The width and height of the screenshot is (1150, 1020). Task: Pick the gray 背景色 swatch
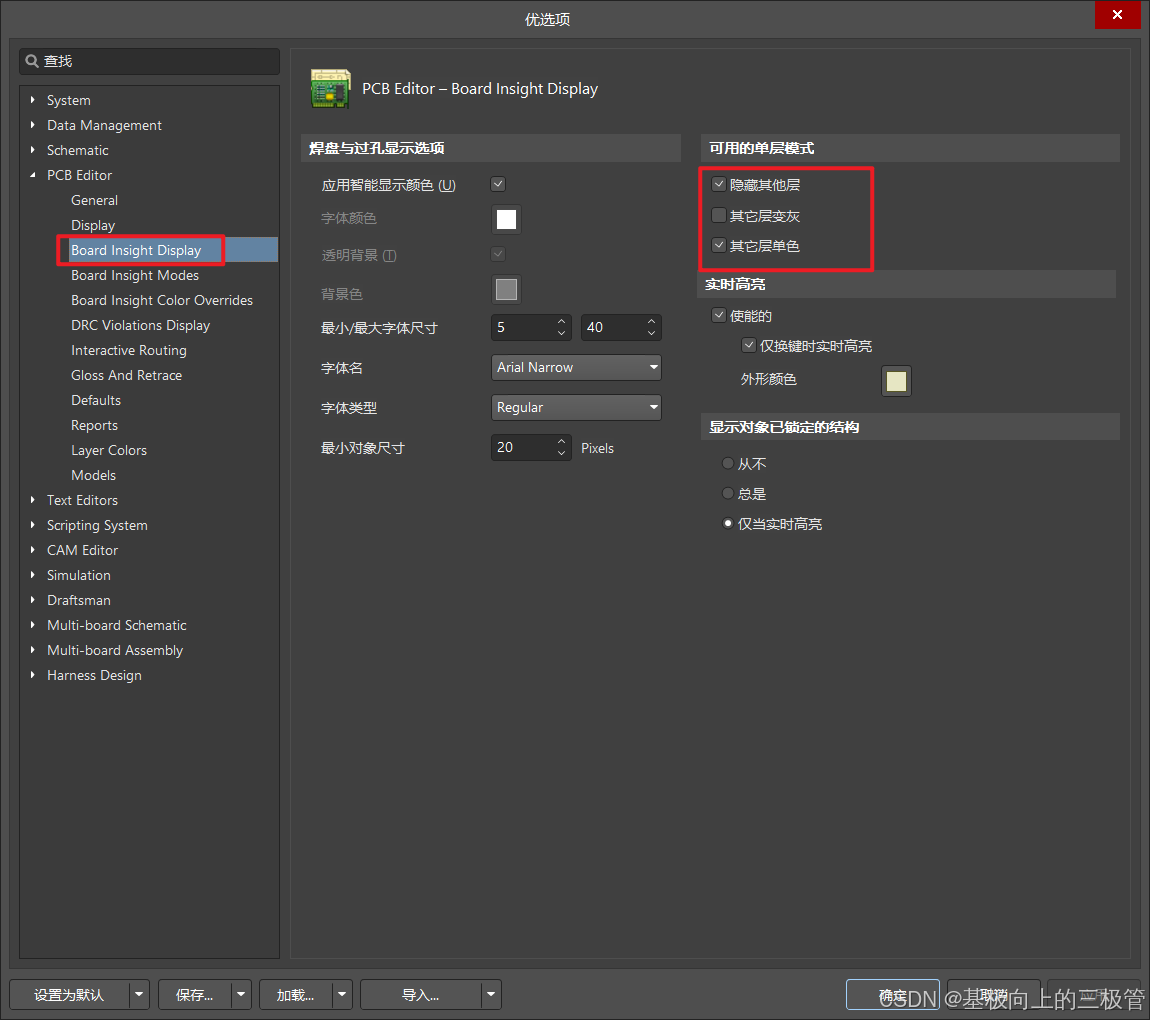tap(506, 290)
